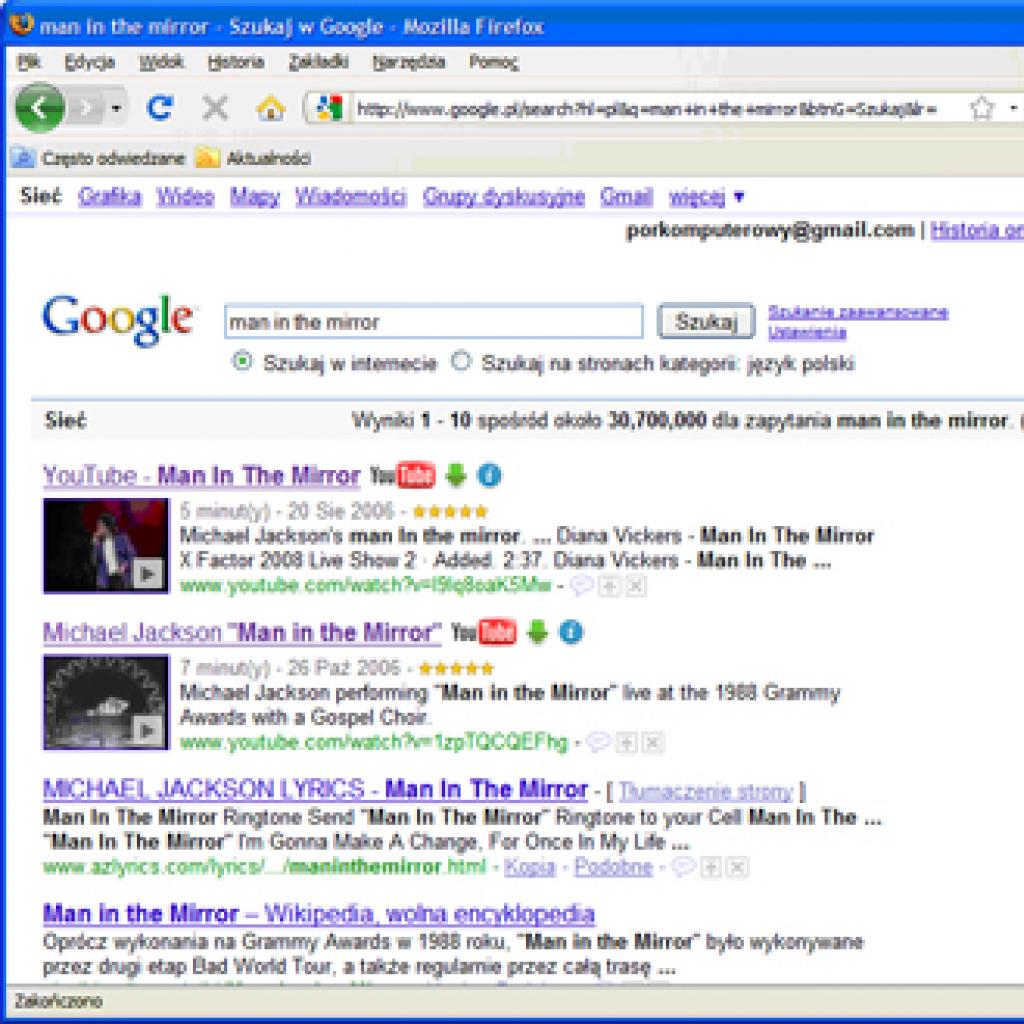Viewport: 1024px width, 1024px height.
Task: Switch to Grafika search
Action: 109,197
